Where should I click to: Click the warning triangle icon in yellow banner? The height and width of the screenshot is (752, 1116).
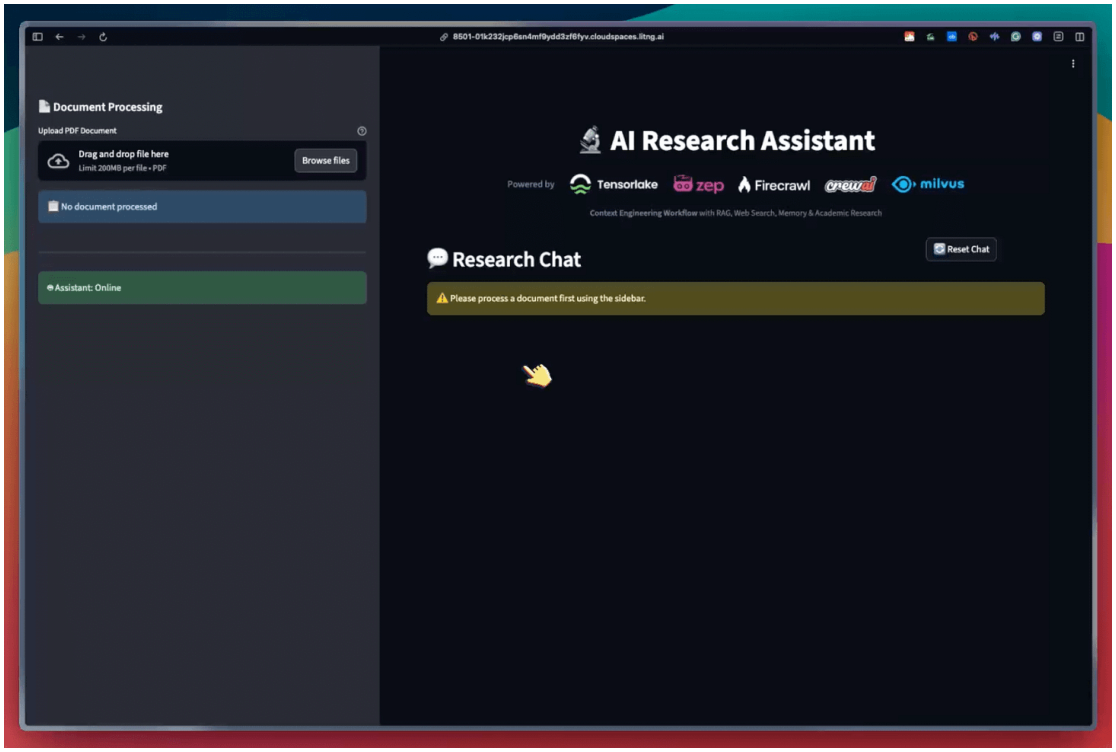[442, 299]
